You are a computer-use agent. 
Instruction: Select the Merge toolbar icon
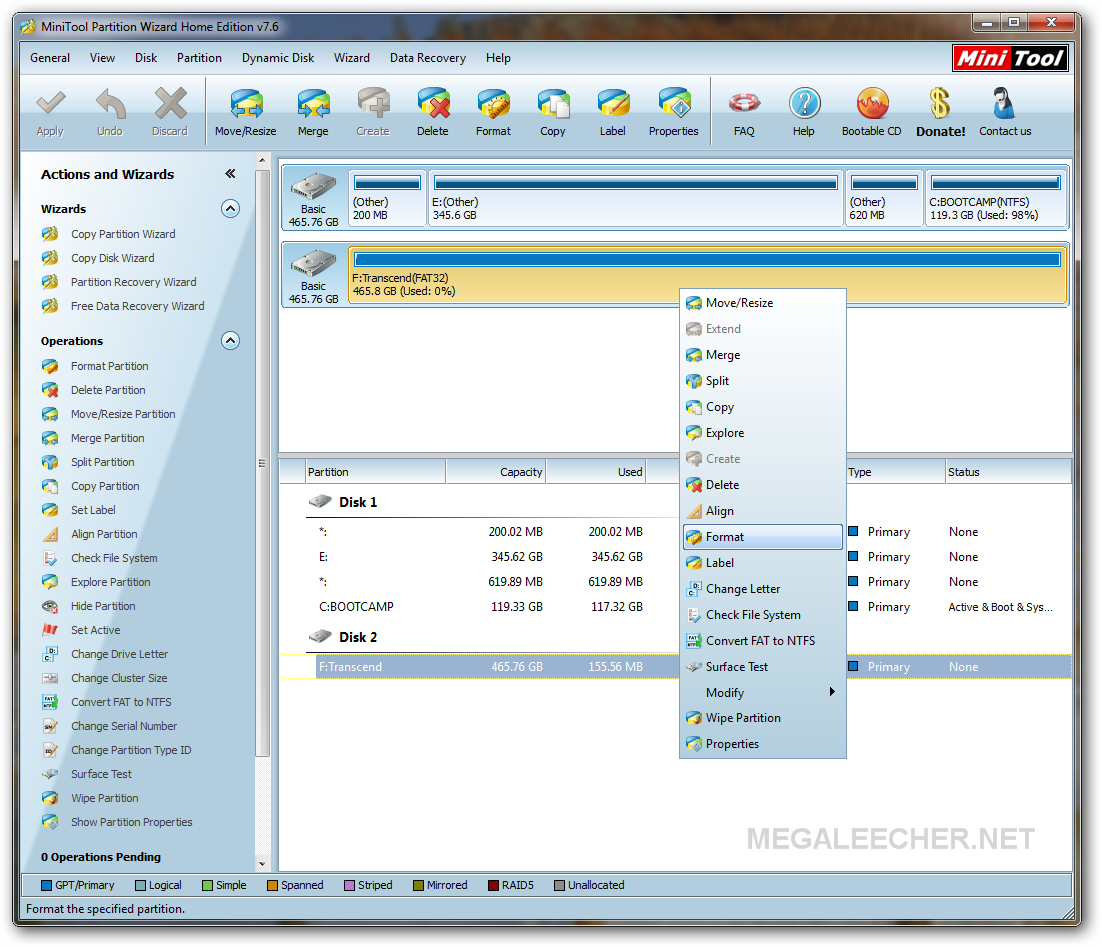(x=313, y=104)
